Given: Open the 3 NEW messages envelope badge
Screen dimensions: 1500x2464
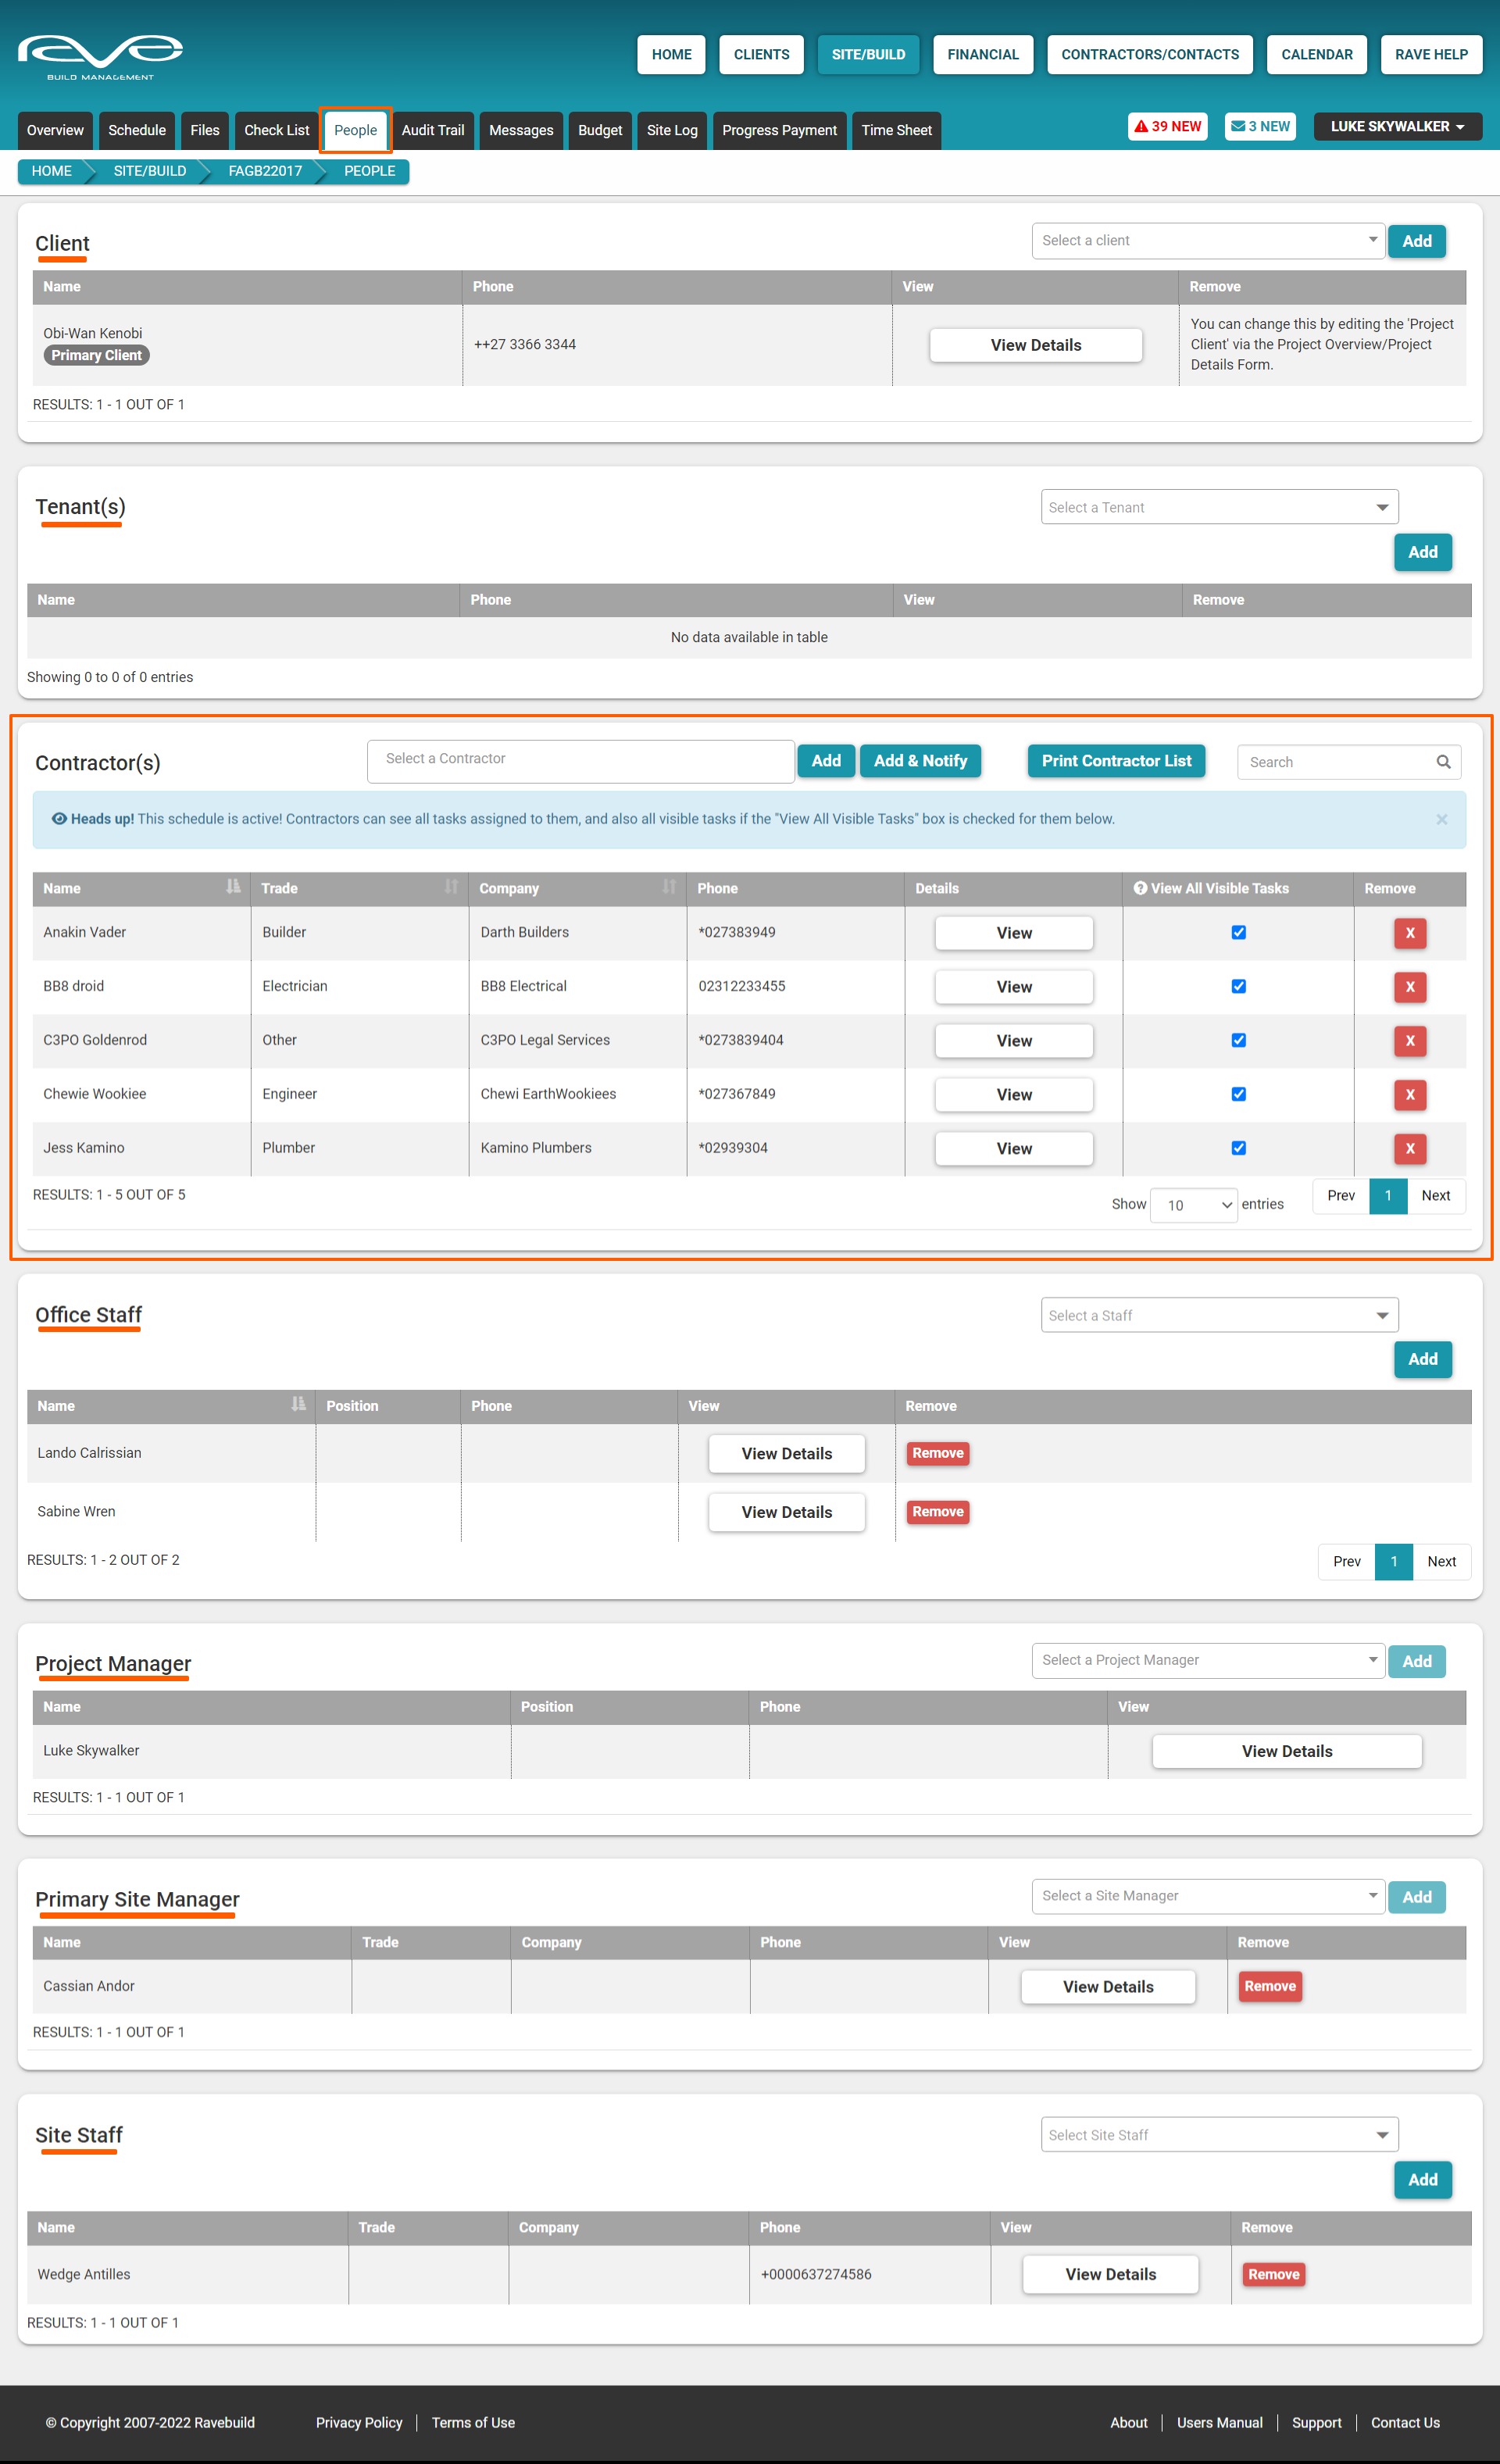Looking at the screenshot, I should [x=1259, y=127].
